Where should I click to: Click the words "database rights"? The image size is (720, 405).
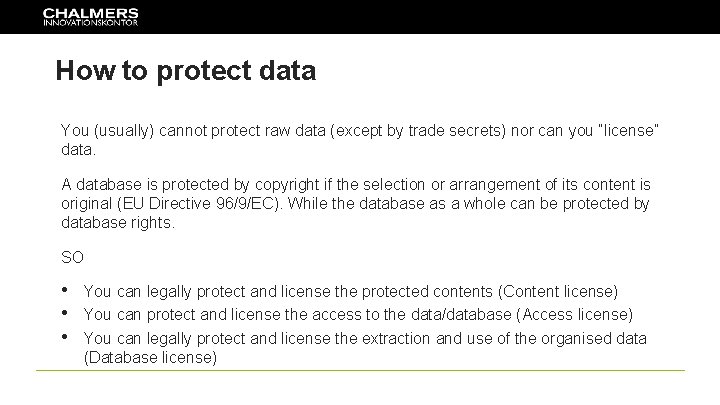tap(117, 223)
